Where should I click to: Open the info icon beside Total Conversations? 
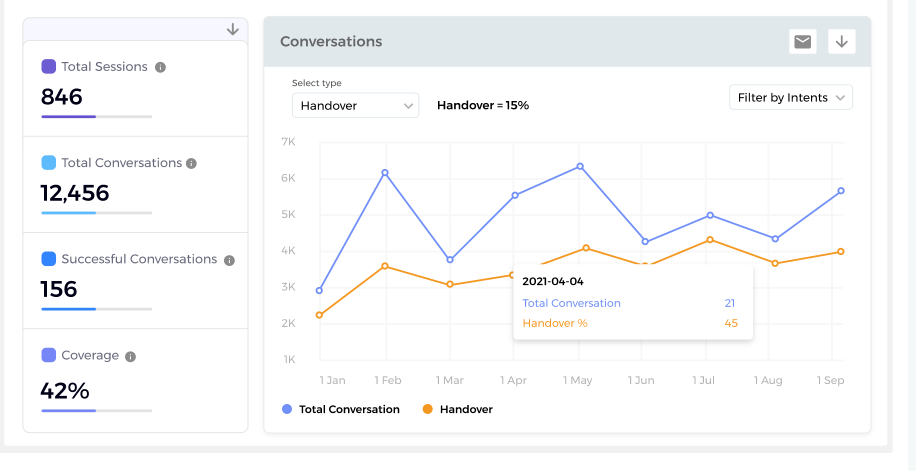click(191, 163)
